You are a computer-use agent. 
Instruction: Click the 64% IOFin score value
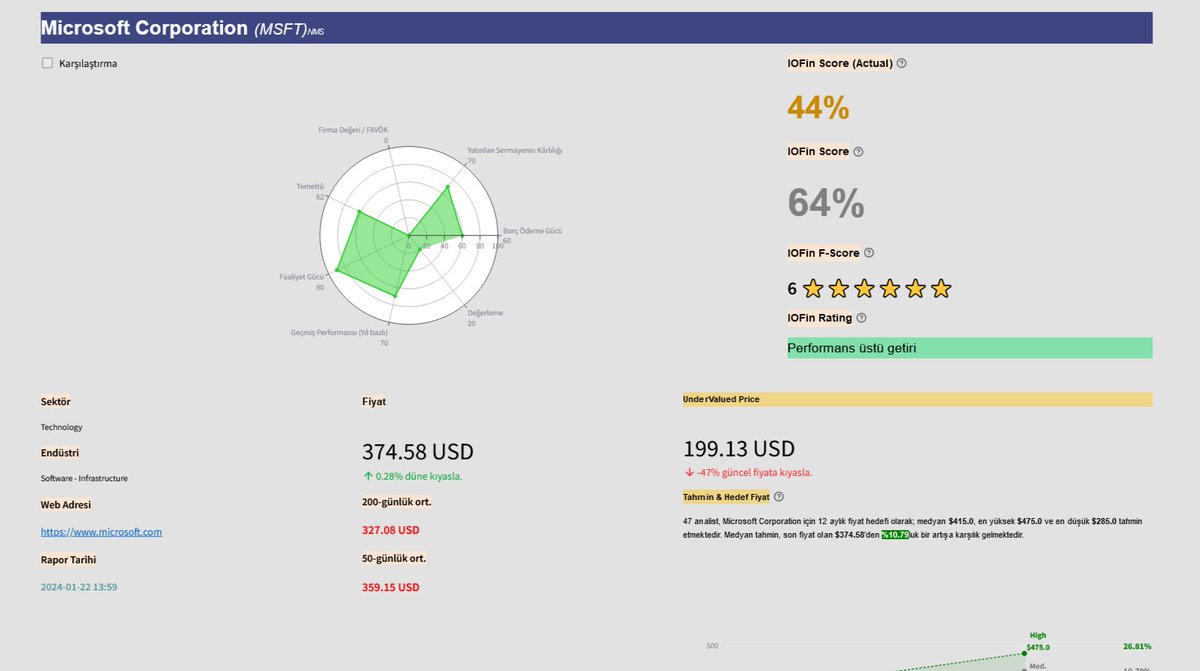coord(826,203)
